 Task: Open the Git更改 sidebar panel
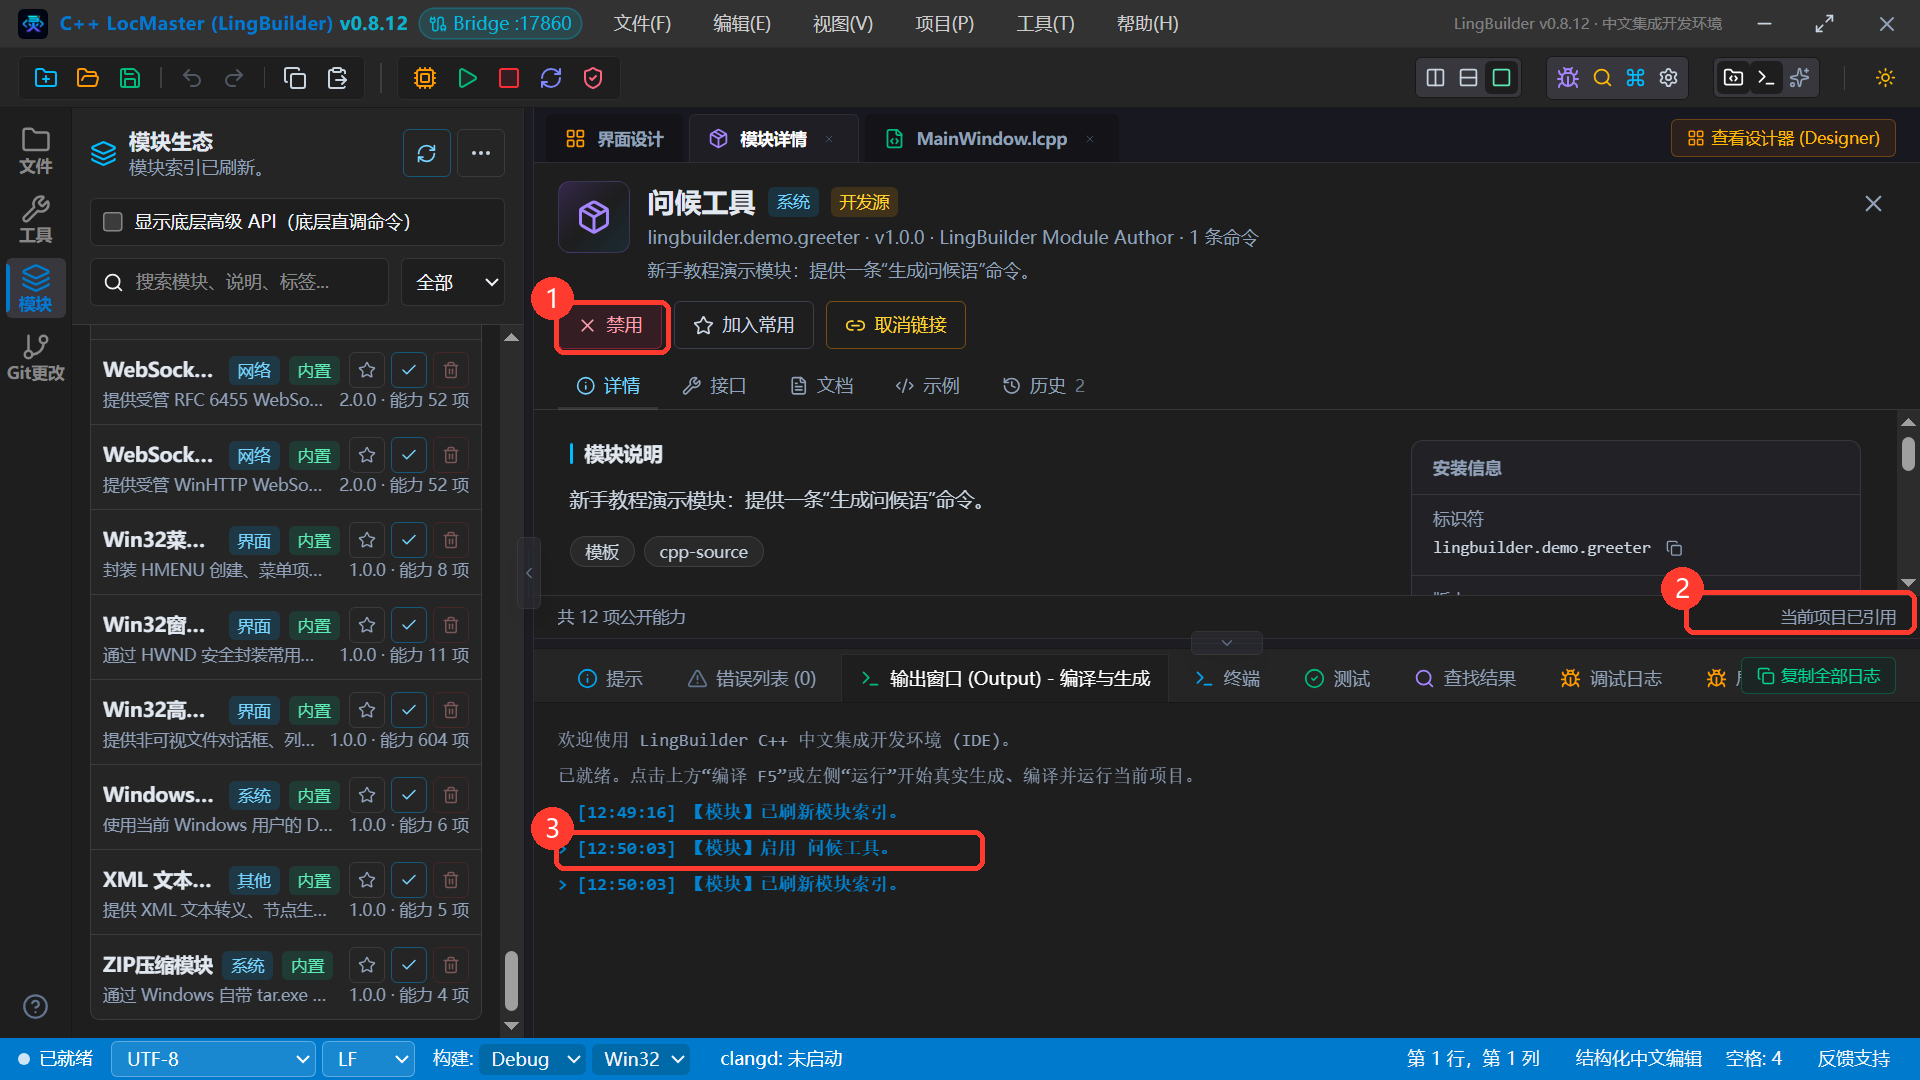[x=36, y=357]
